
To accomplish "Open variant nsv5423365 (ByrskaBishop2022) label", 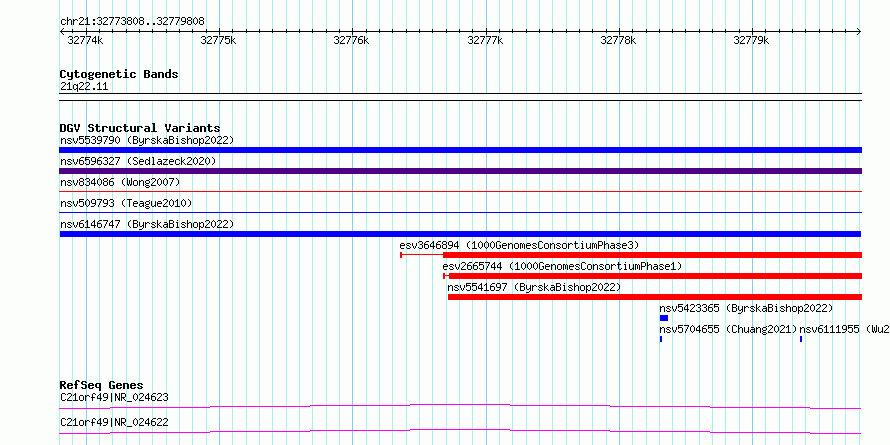I will click(x=746, y=308).
